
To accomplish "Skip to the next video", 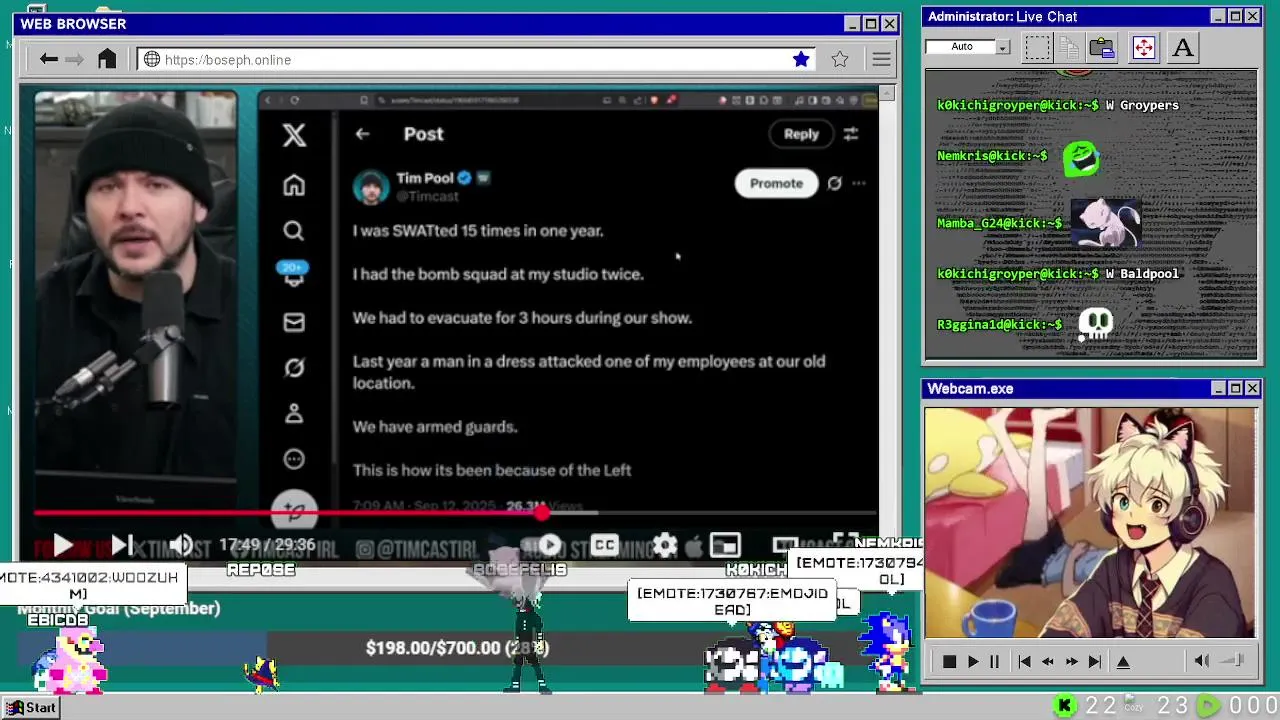I will (x=121, y=545).
